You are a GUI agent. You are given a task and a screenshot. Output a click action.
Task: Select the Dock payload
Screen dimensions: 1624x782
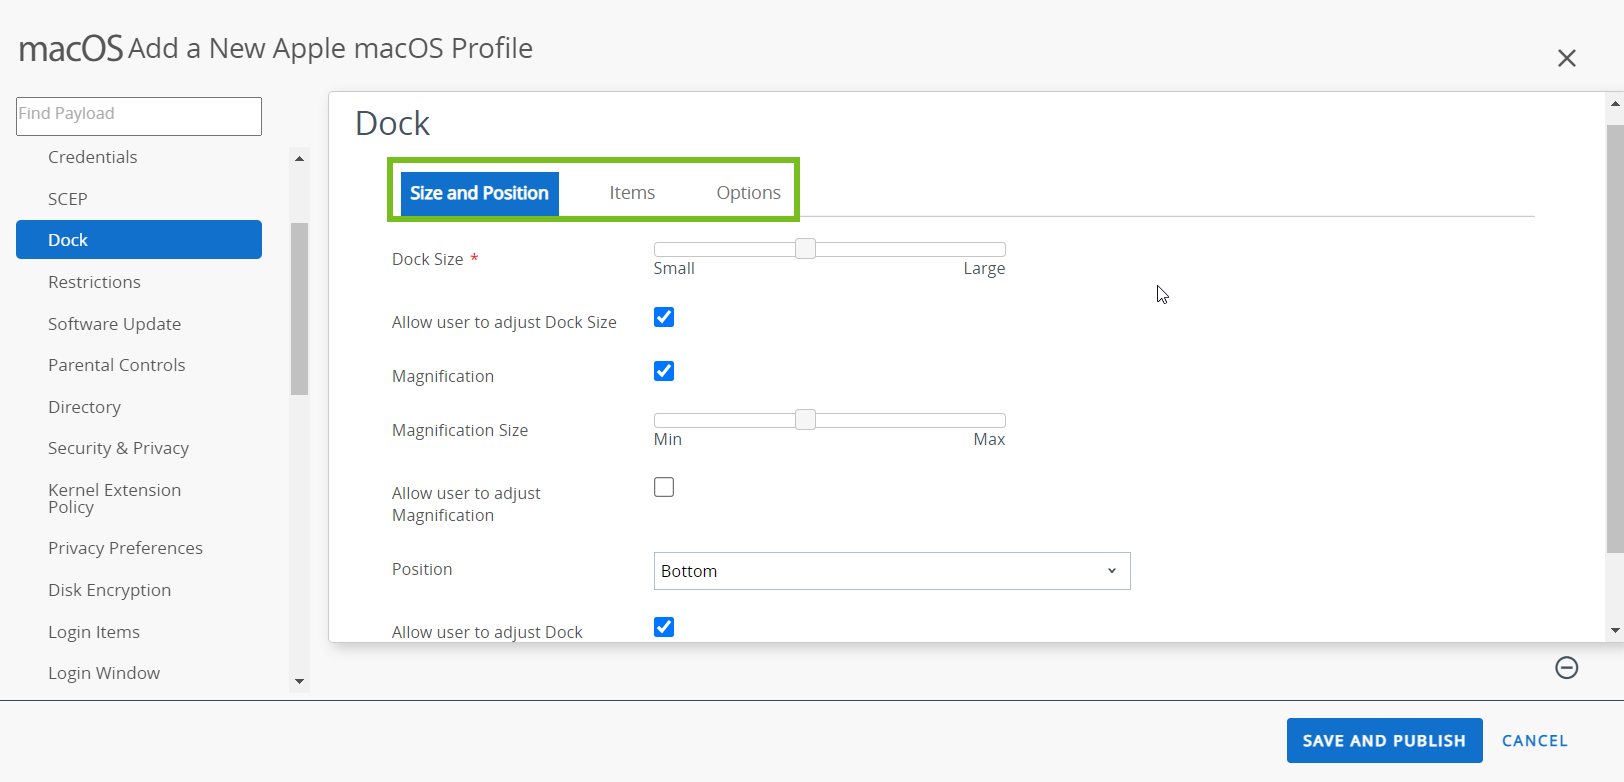point(139,240)
